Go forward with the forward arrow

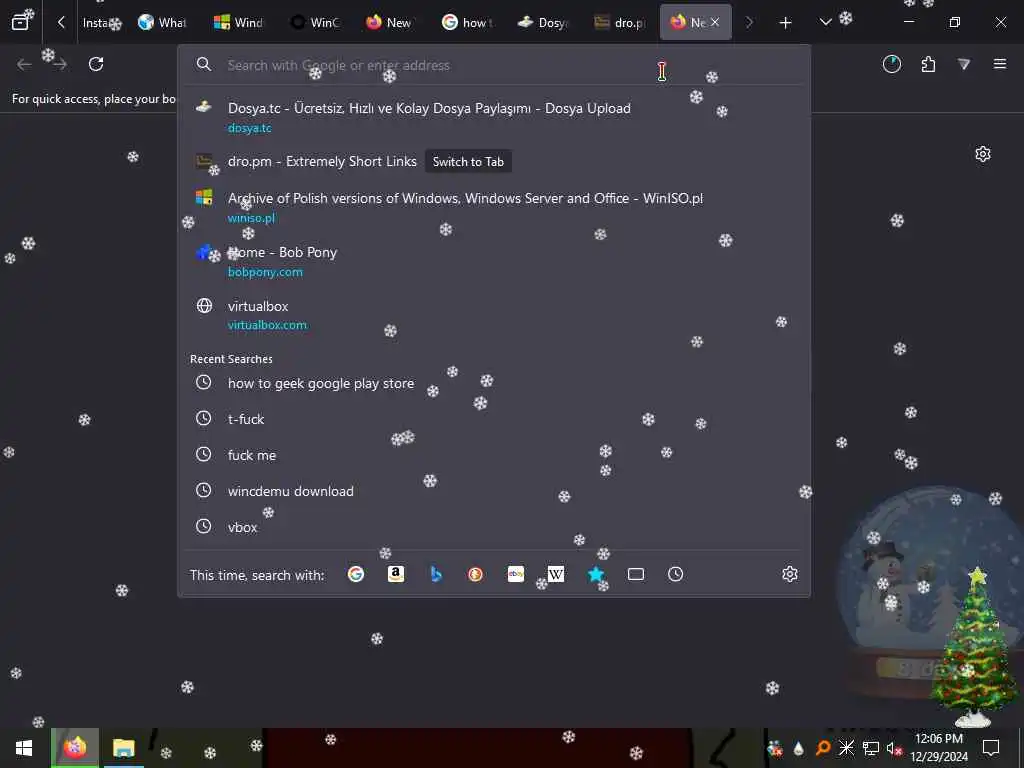point(60,64)
